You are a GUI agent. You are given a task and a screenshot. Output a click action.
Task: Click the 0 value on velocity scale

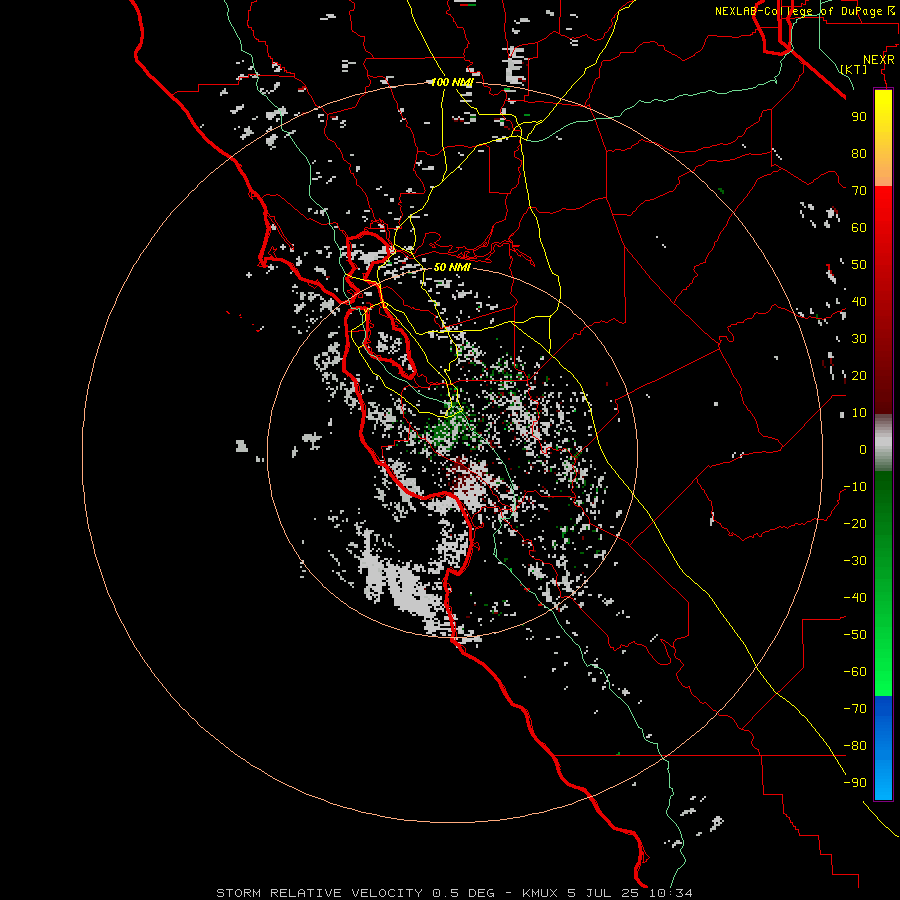(863, 450)
